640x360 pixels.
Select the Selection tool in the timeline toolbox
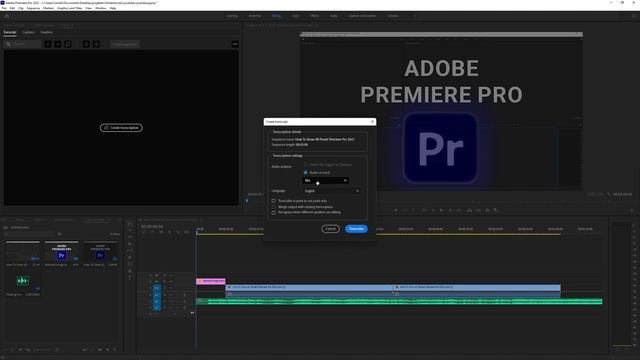(x=130, y=224)
